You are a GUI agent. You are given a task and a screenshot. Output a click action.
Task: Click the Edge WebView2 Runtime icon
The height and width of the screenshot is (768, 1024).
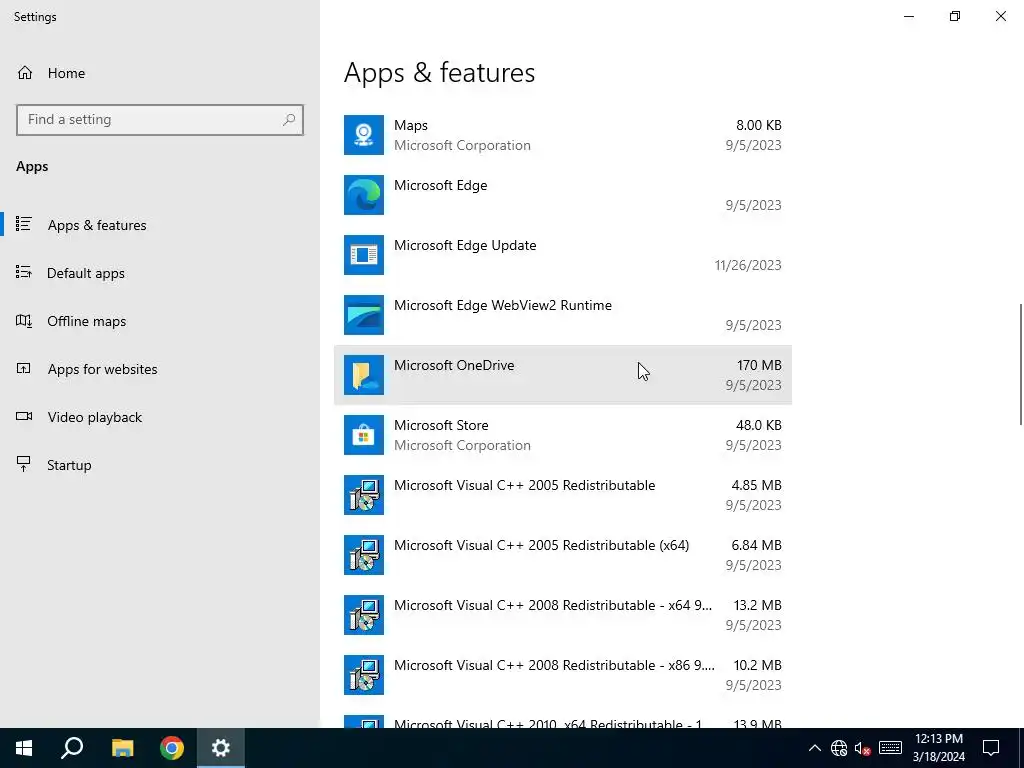(364, 315)
